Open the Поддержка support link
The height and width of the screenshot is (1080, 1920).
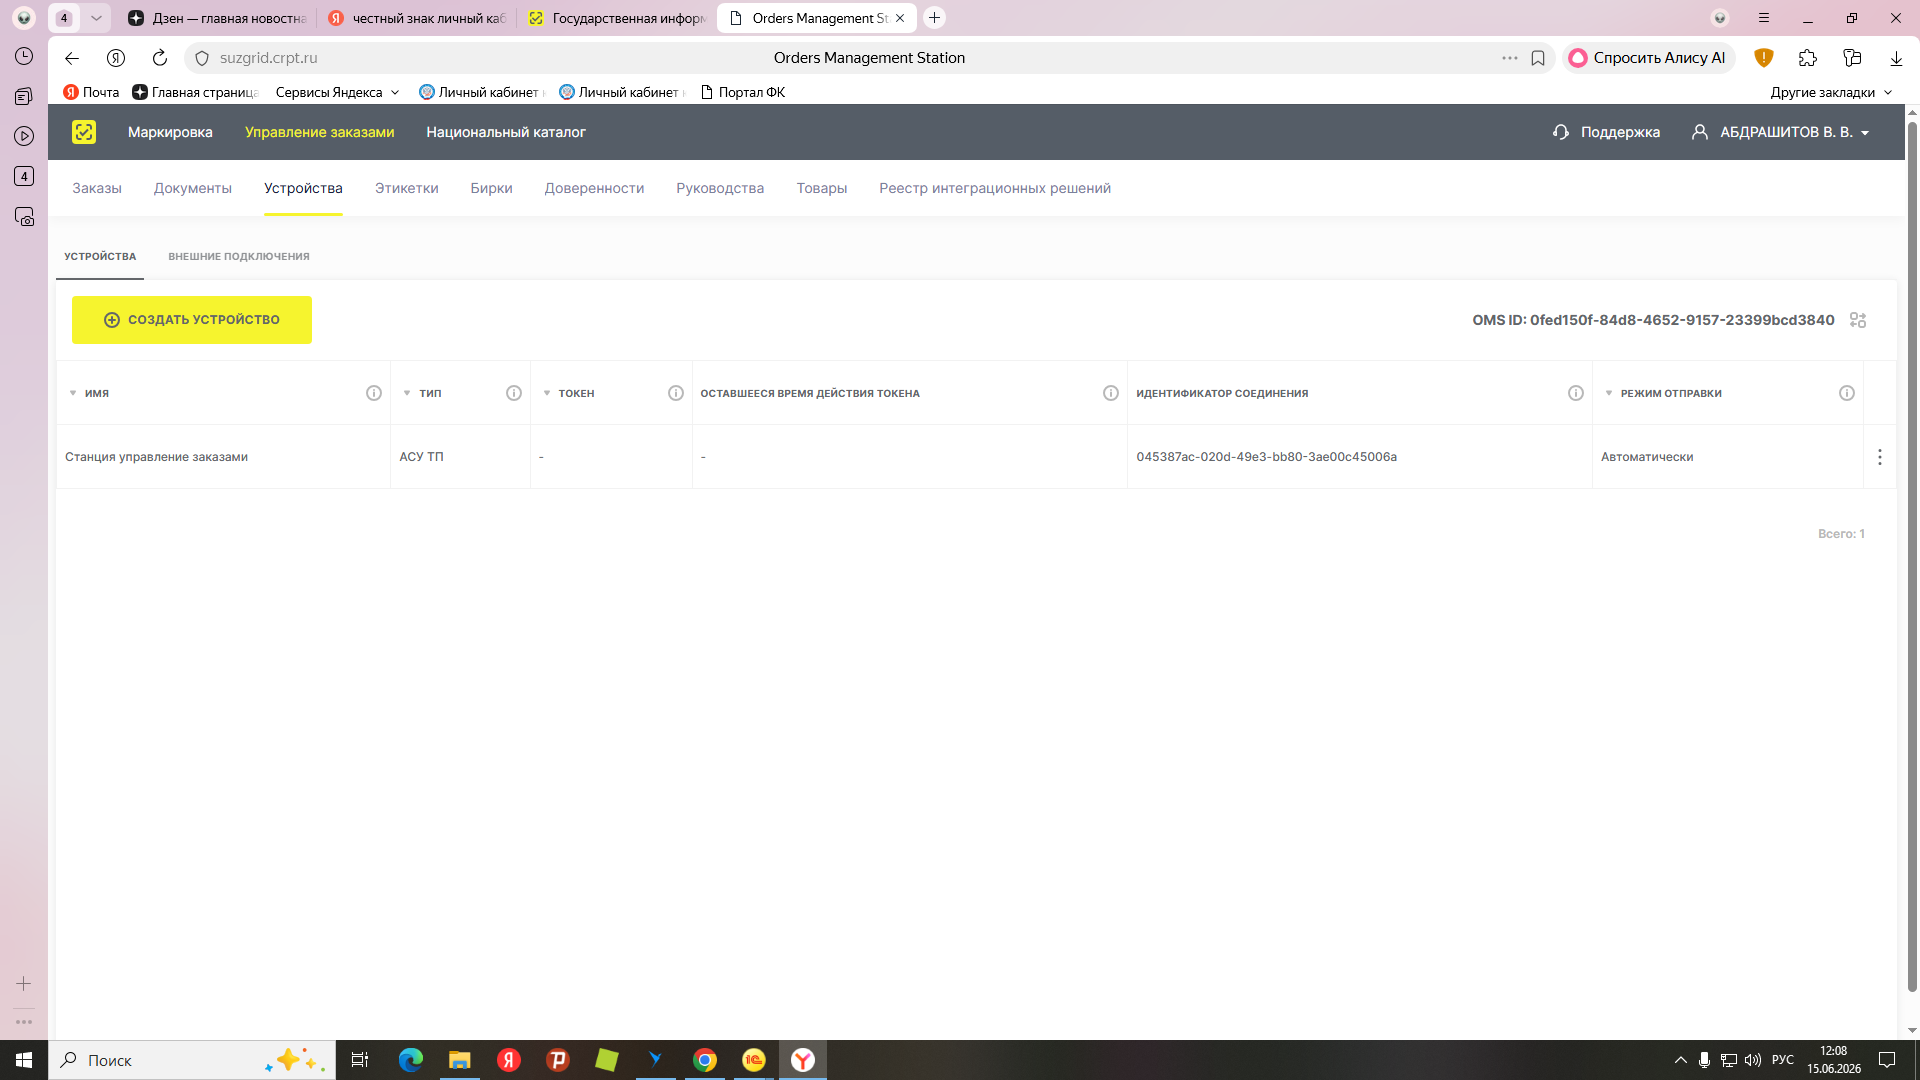(x=1606, y=132)
